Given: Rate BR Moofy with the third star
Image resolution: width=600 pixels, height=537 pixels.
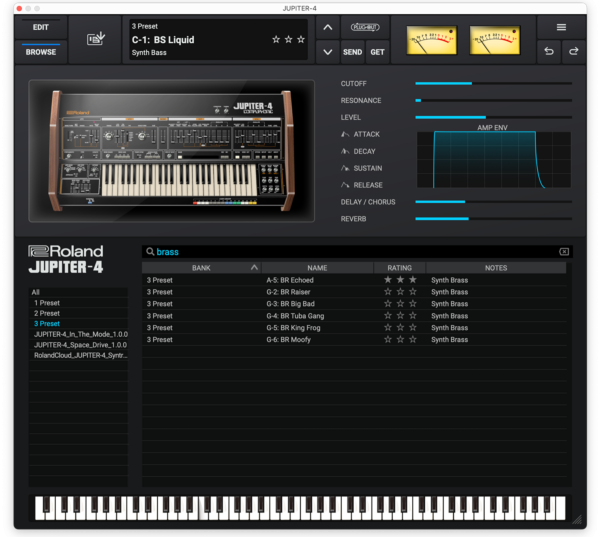Looking at the screenshot, I should (412, 339).
